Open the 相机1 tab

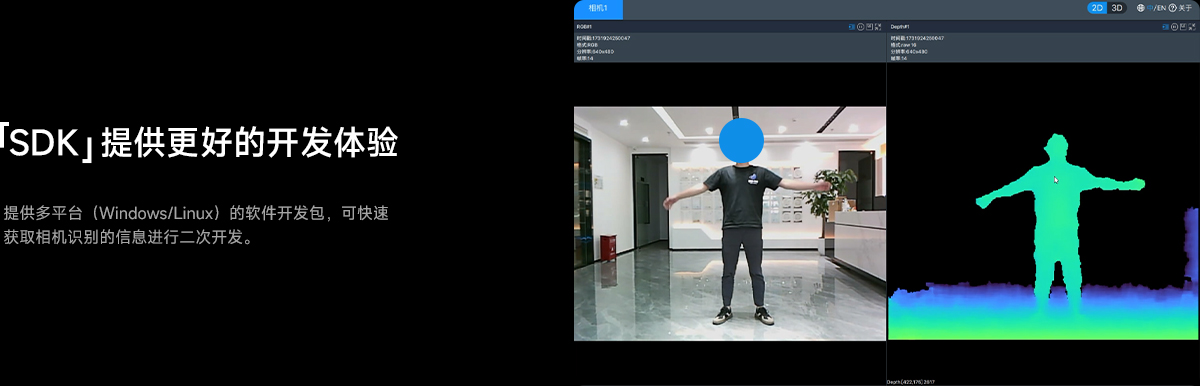(598, 9)
